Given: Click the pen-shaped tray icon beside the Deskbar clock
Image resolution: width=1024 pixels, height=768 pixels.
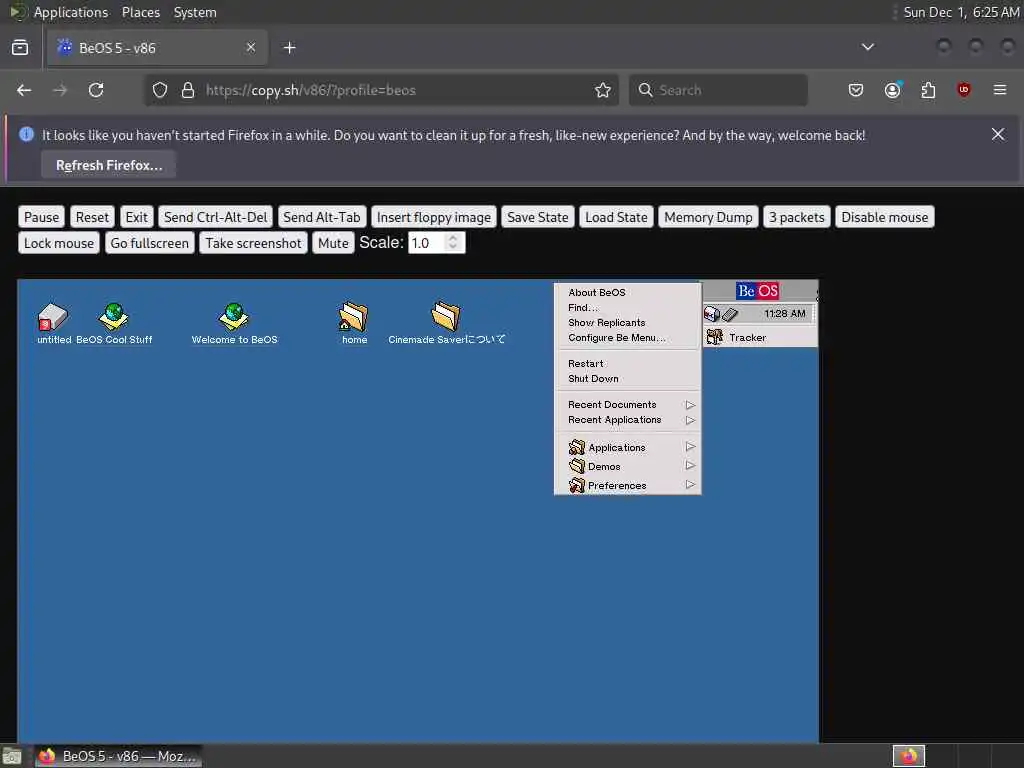Looking at the screenshot, I should [729, 315].
